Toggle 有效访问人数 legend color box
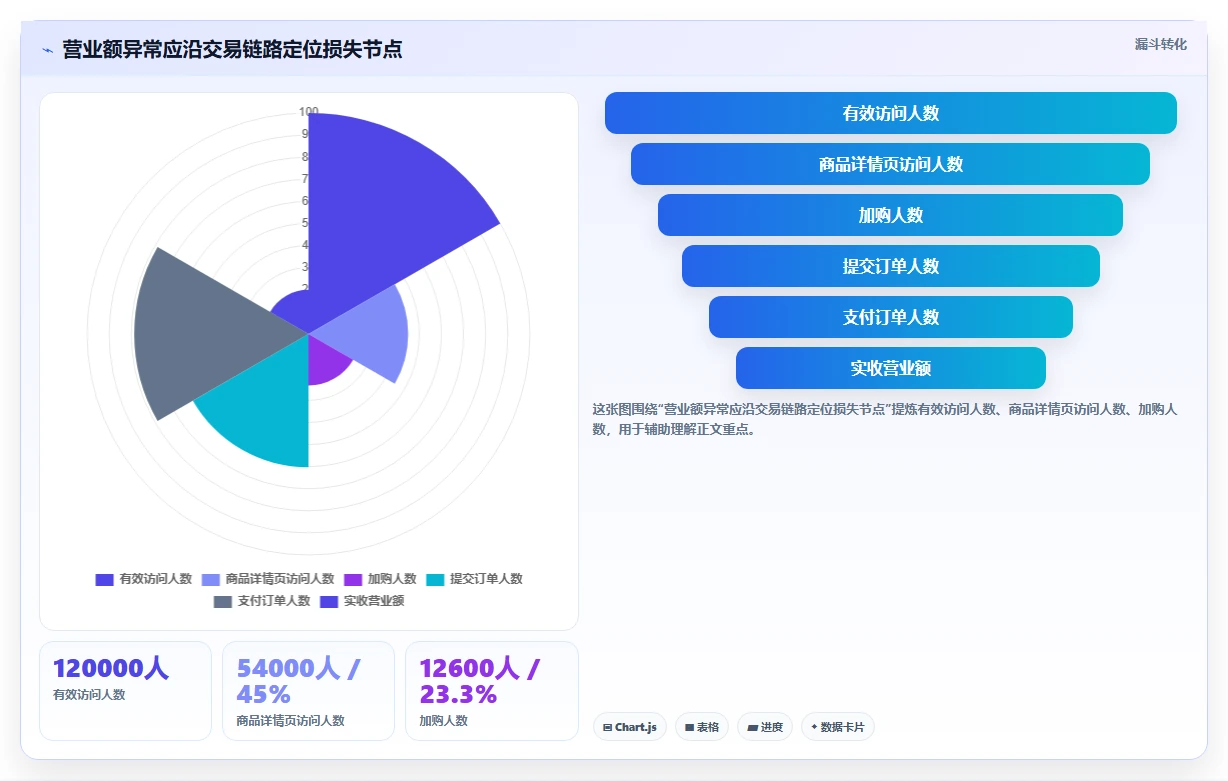This screenshot has height=781, width=1228. (104, 579)
